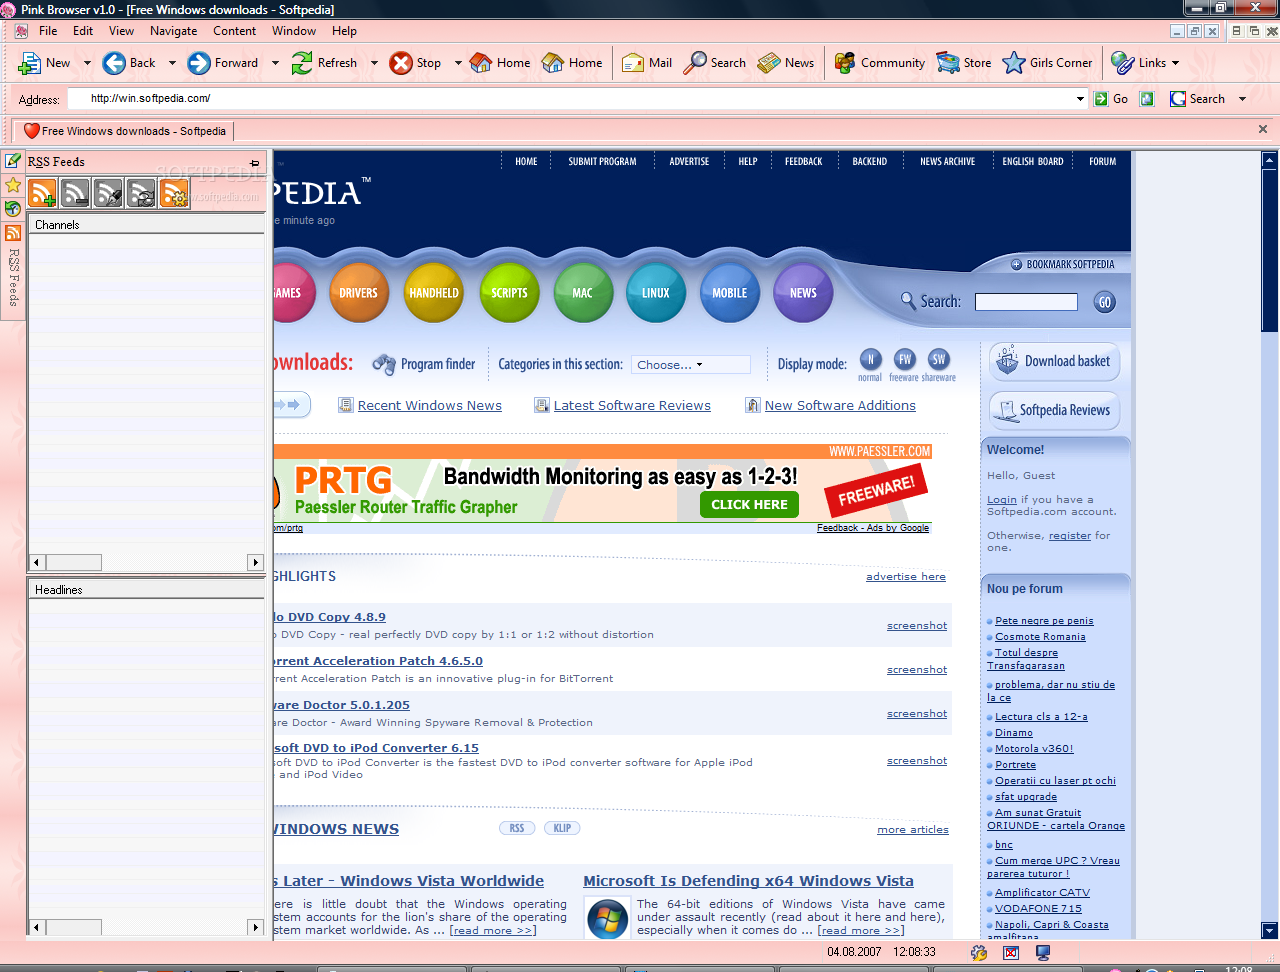Screen dimensions: 1280x972
Task: Click the settings wrench icon in status bar
Action: tap(979, 953)
